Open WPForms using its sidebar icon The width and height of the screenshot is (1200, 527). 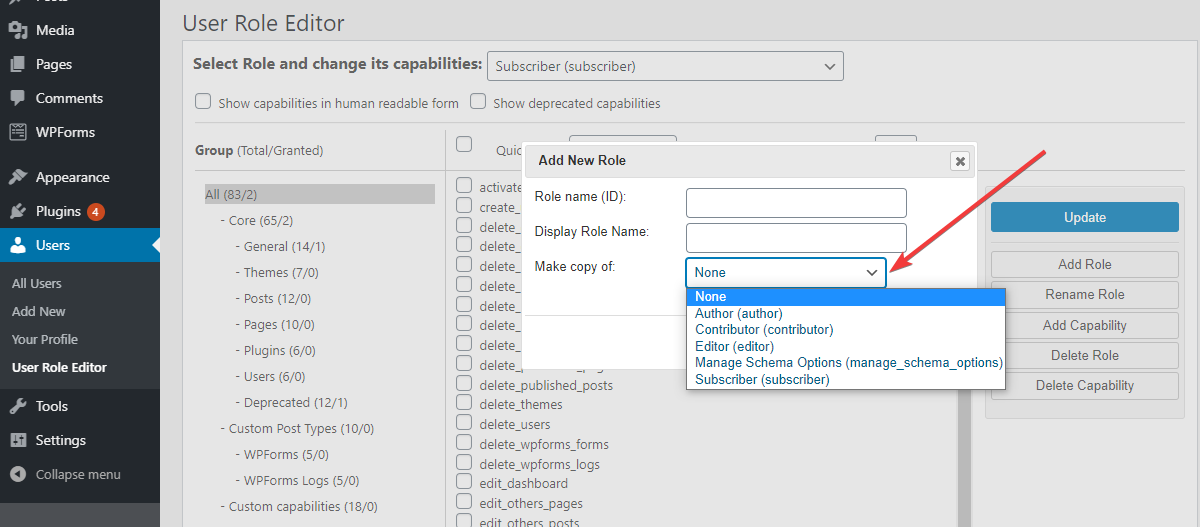click(18, 132)
